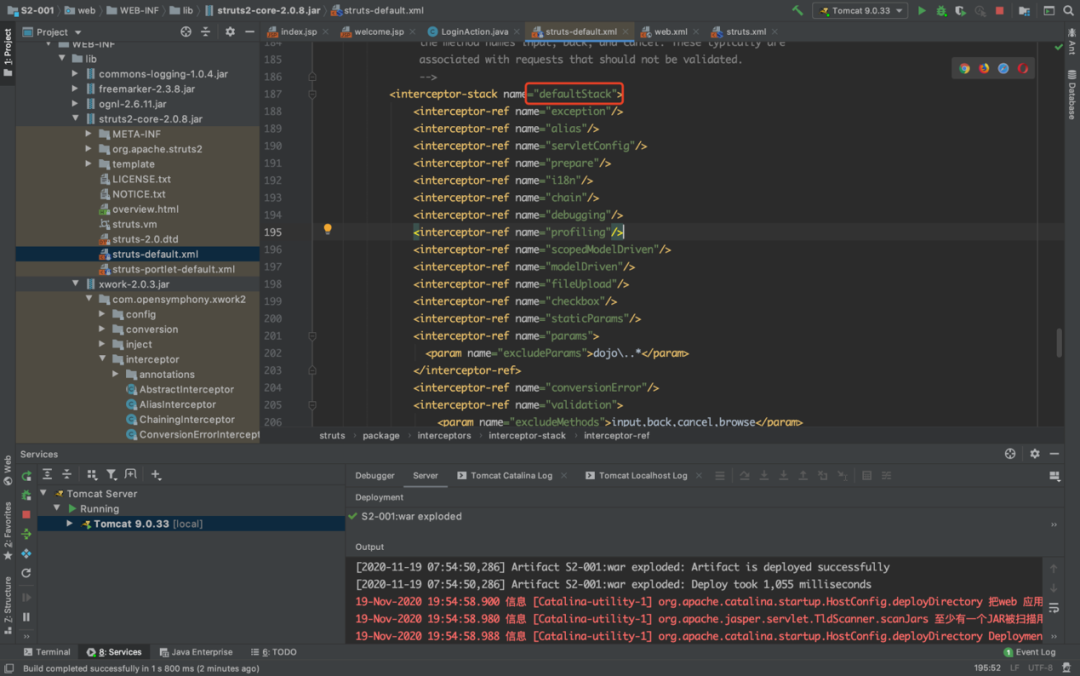
Task: Expand the annotations folder under interceptor
Action: [x=115, y=374]
